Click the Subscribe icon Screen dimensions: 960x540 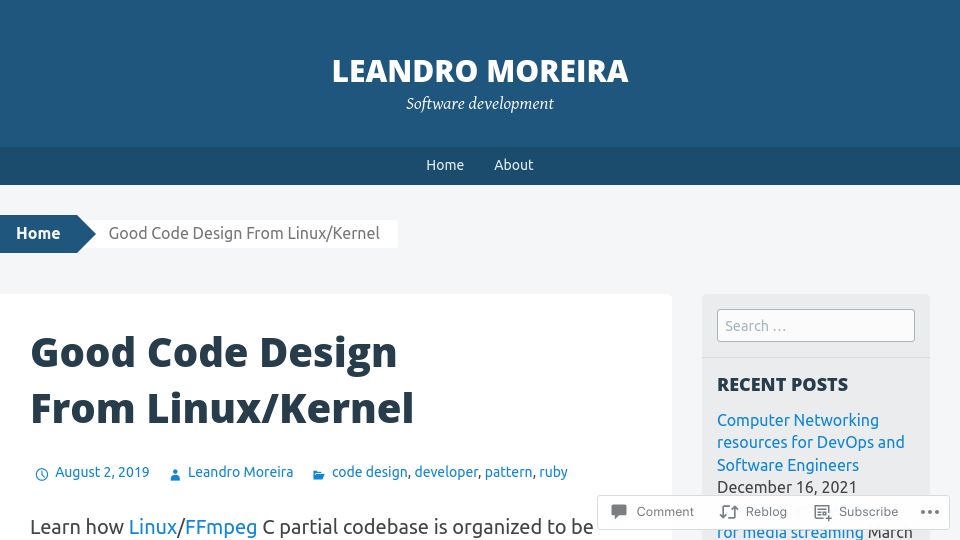click(822, 512)
